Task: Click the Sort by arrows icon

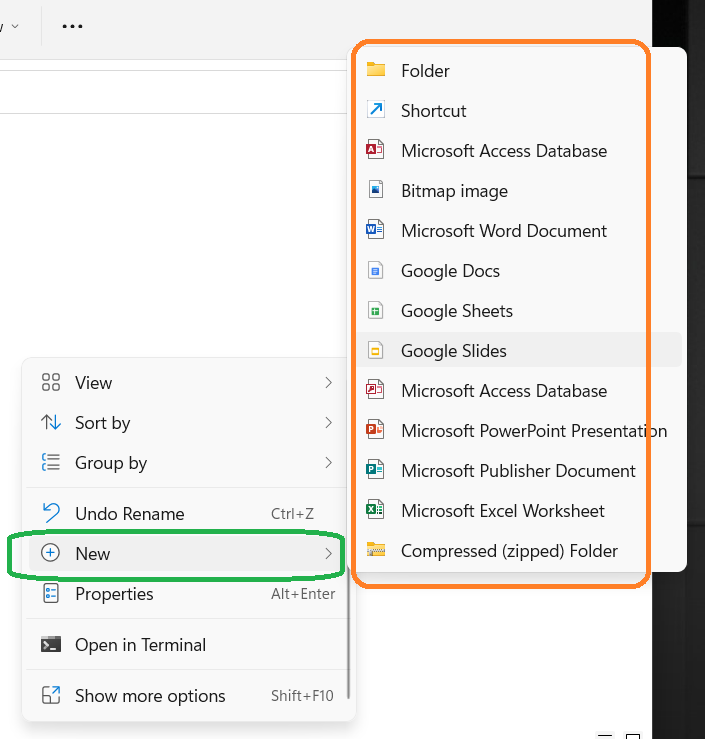Action: [x=51, y=422]
